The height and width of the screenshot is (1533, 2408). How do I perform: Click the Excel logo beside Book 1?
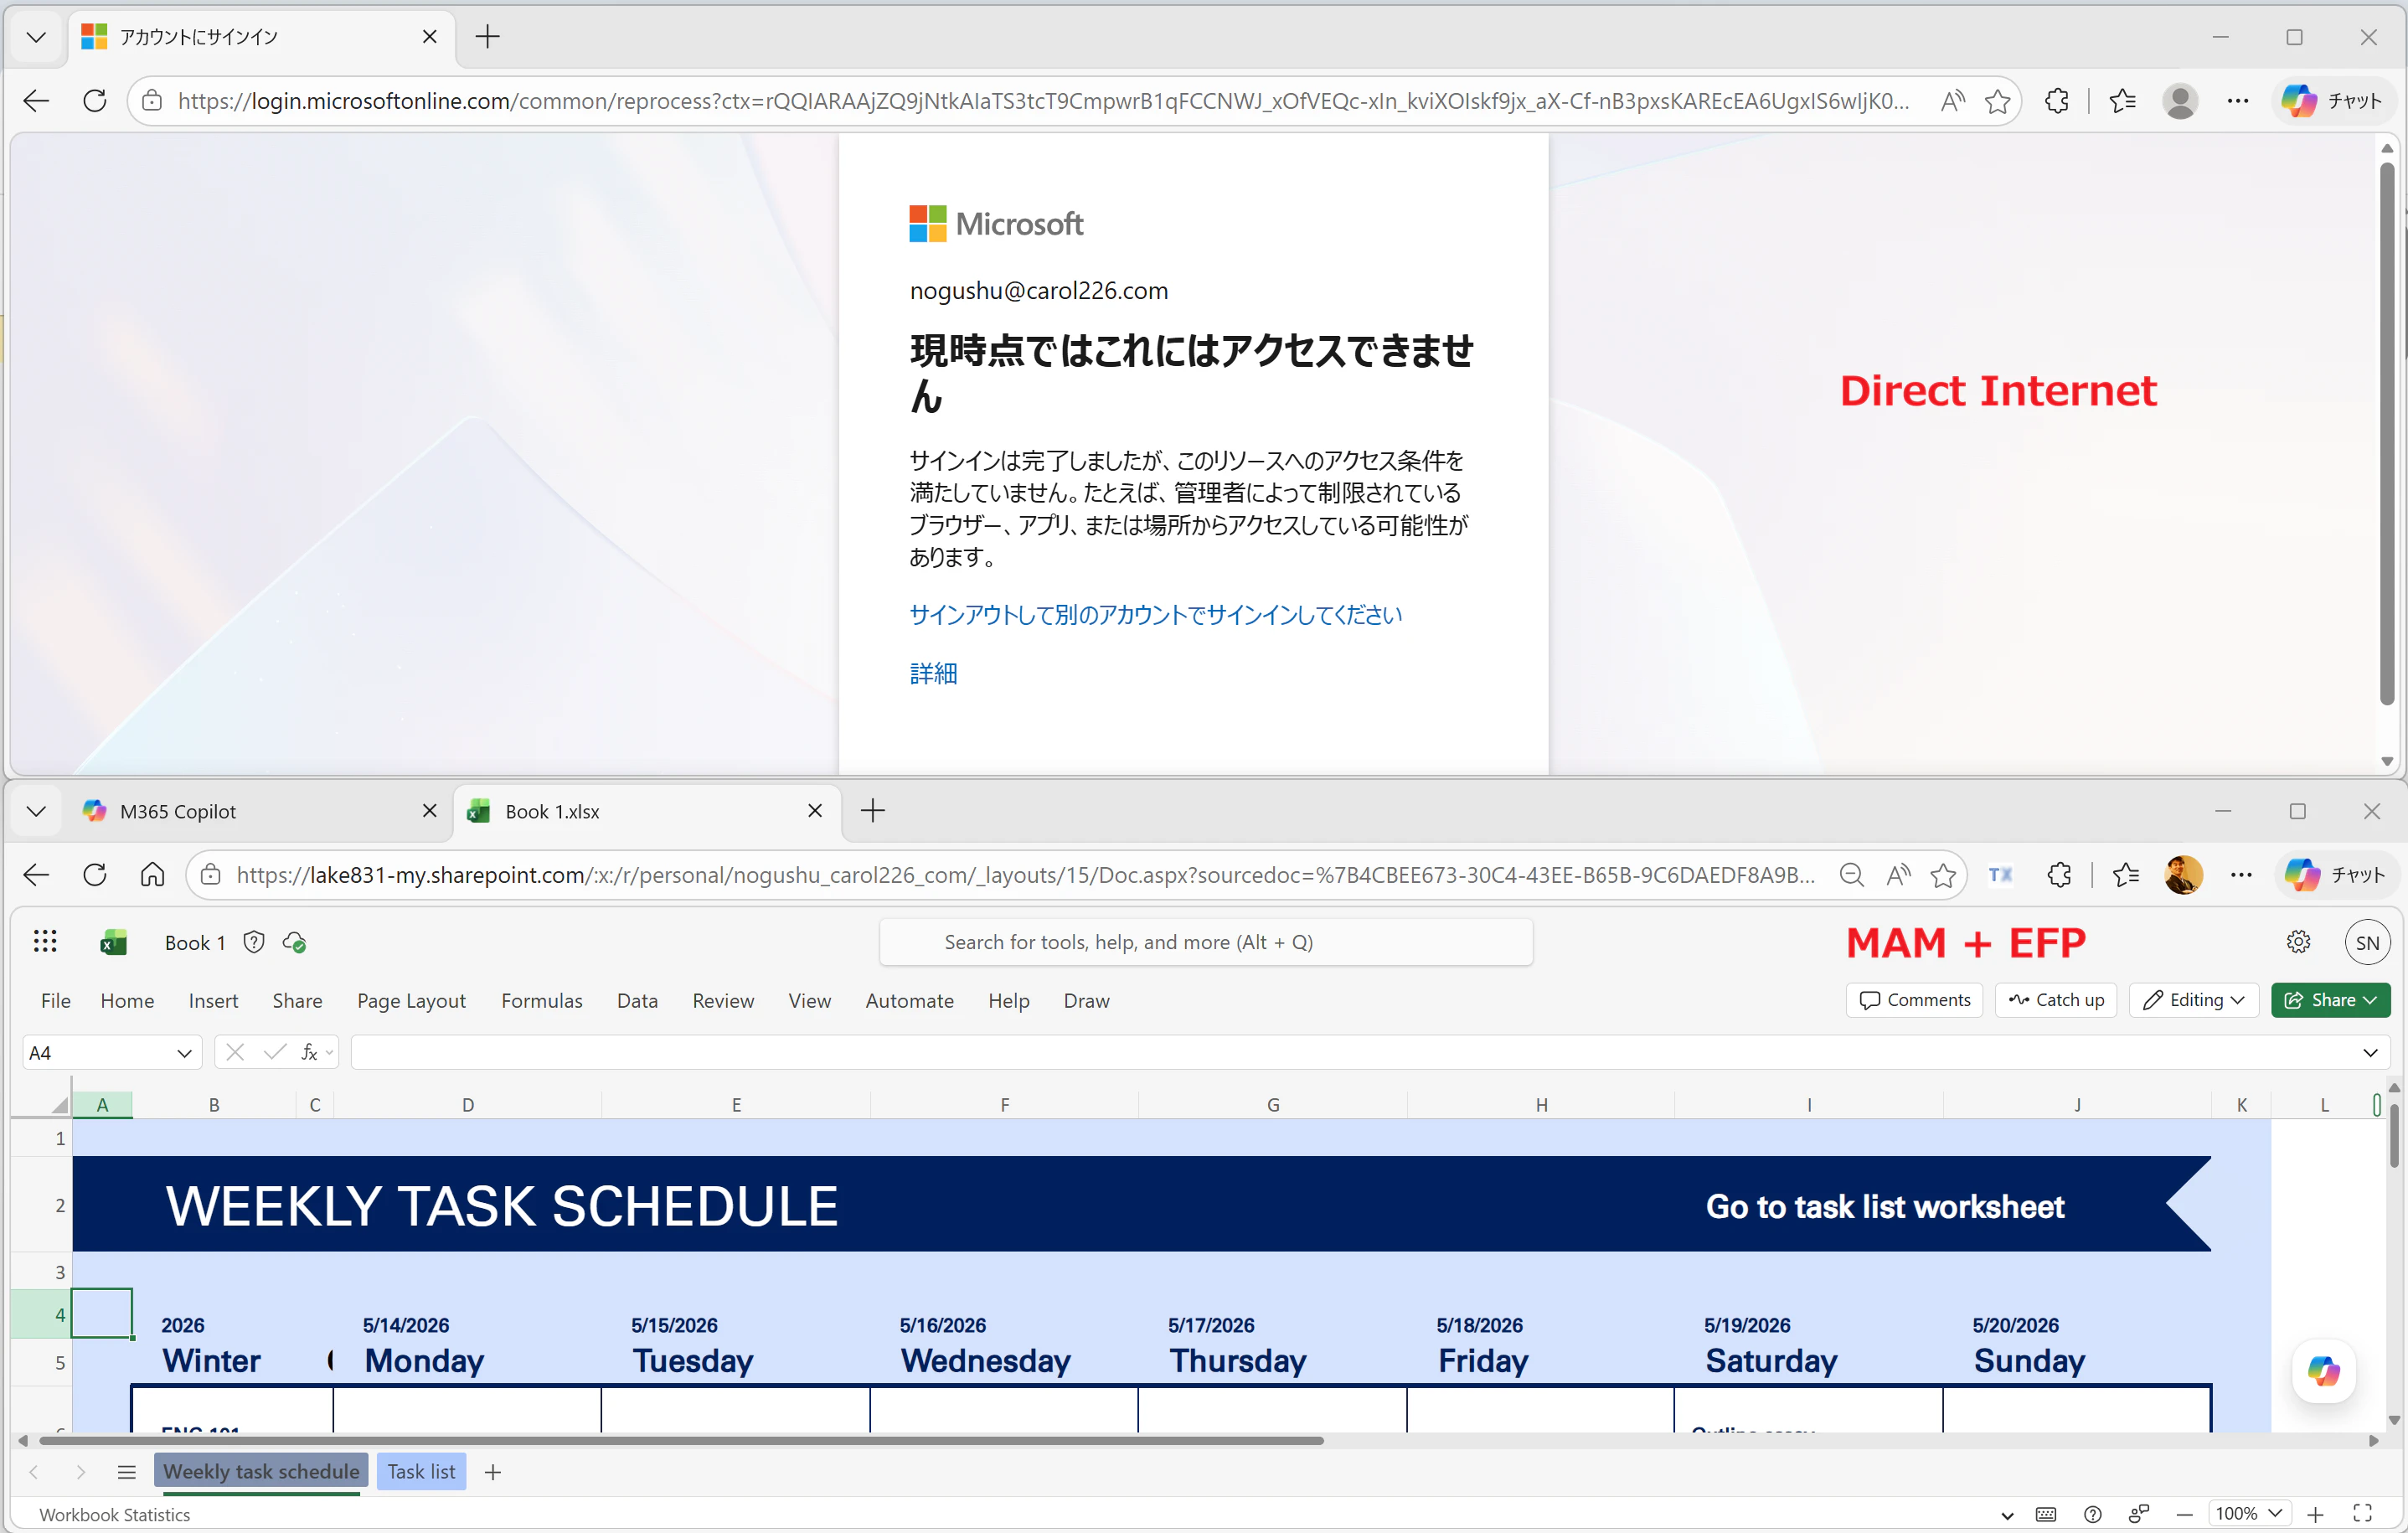pyautogui.click(x=113, y=942)
